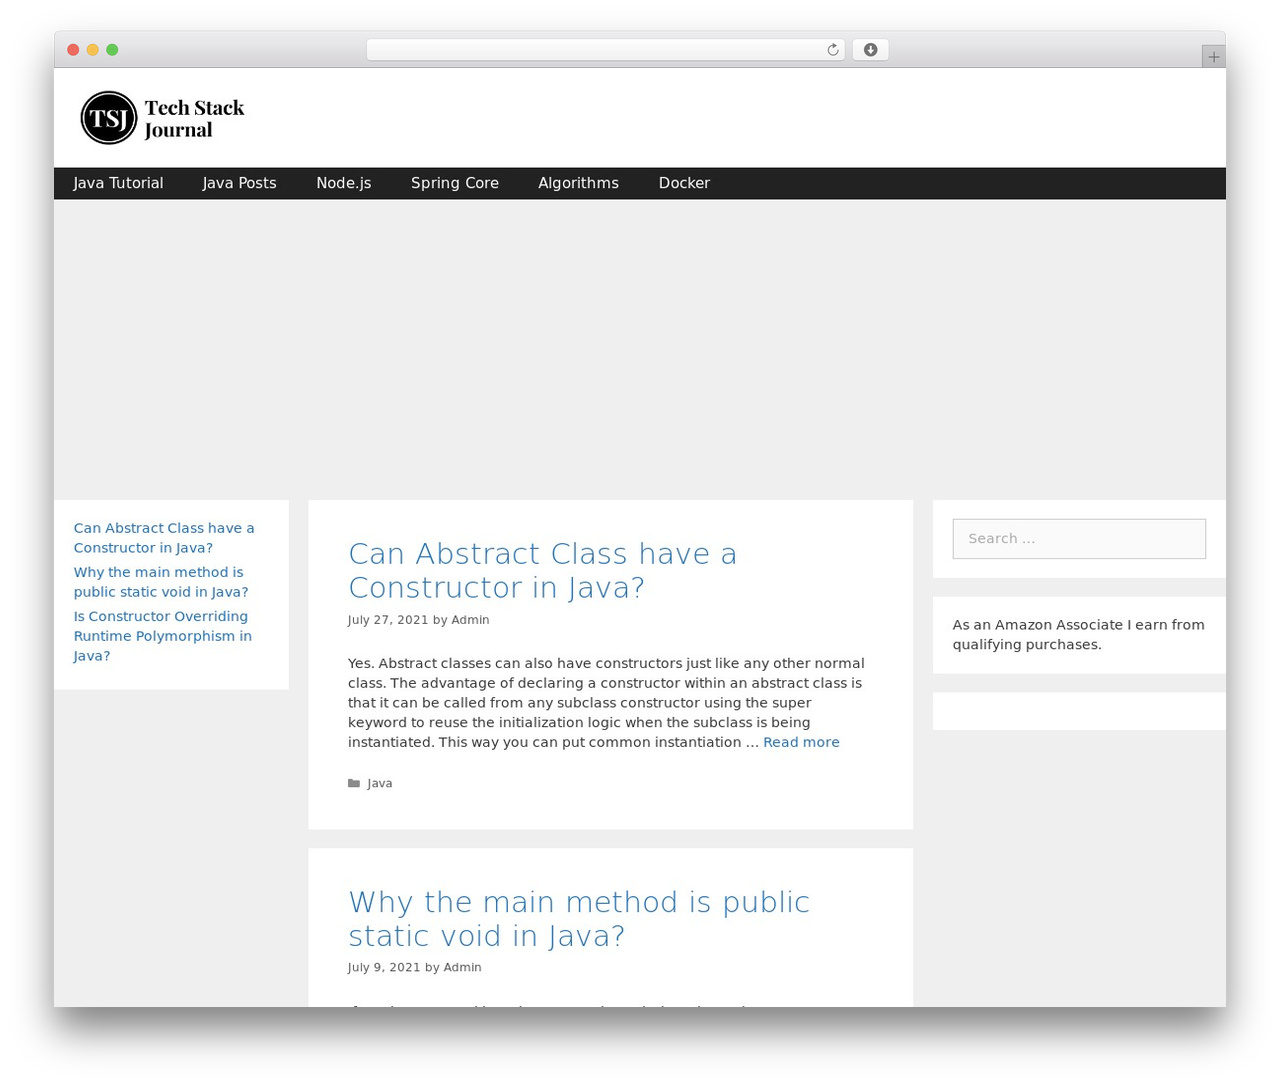Open Admin author link of July 9 post

462,968
